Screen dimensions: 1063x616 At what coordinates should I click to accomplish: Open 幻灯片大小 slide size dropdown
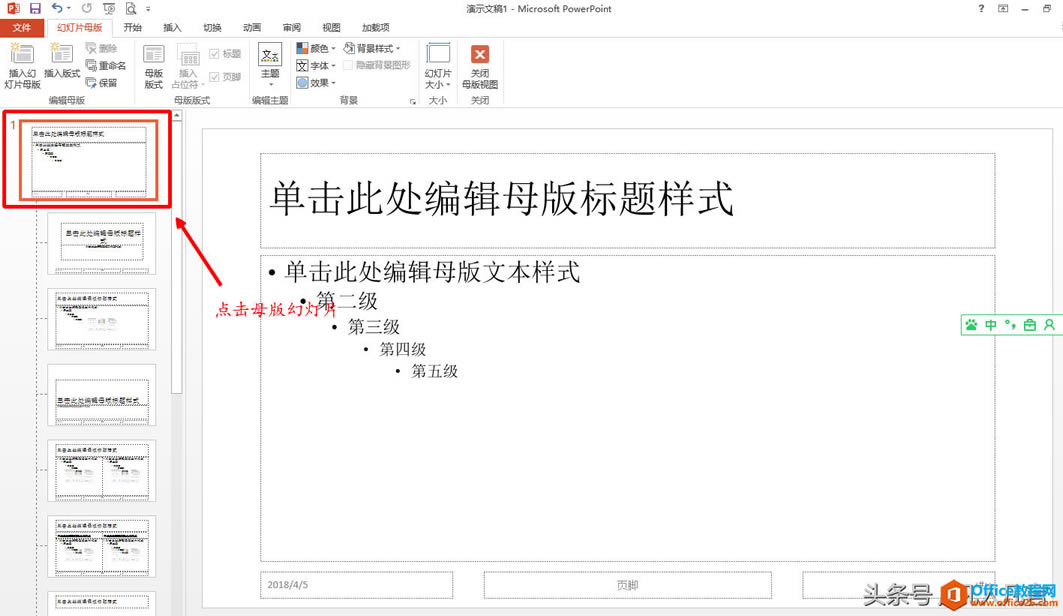(x=438, y=66)
